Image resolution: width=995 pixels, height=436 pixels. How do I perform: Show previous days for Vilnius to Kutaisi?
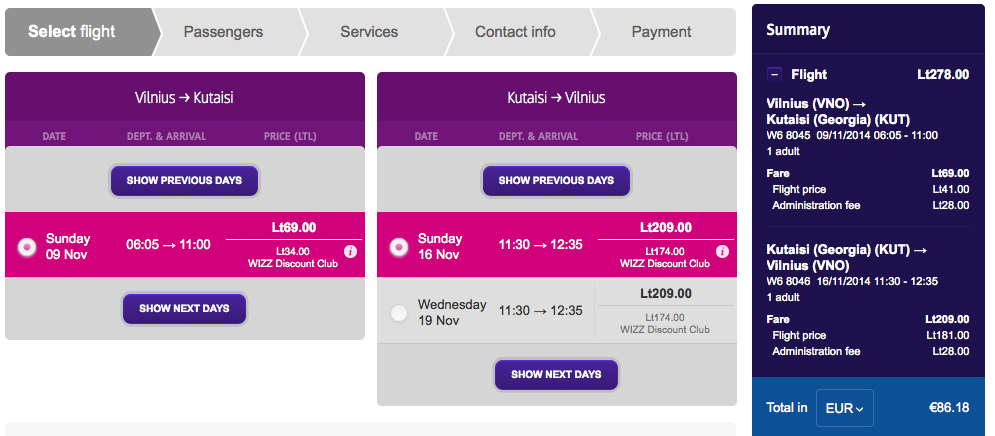coord(185,181)
